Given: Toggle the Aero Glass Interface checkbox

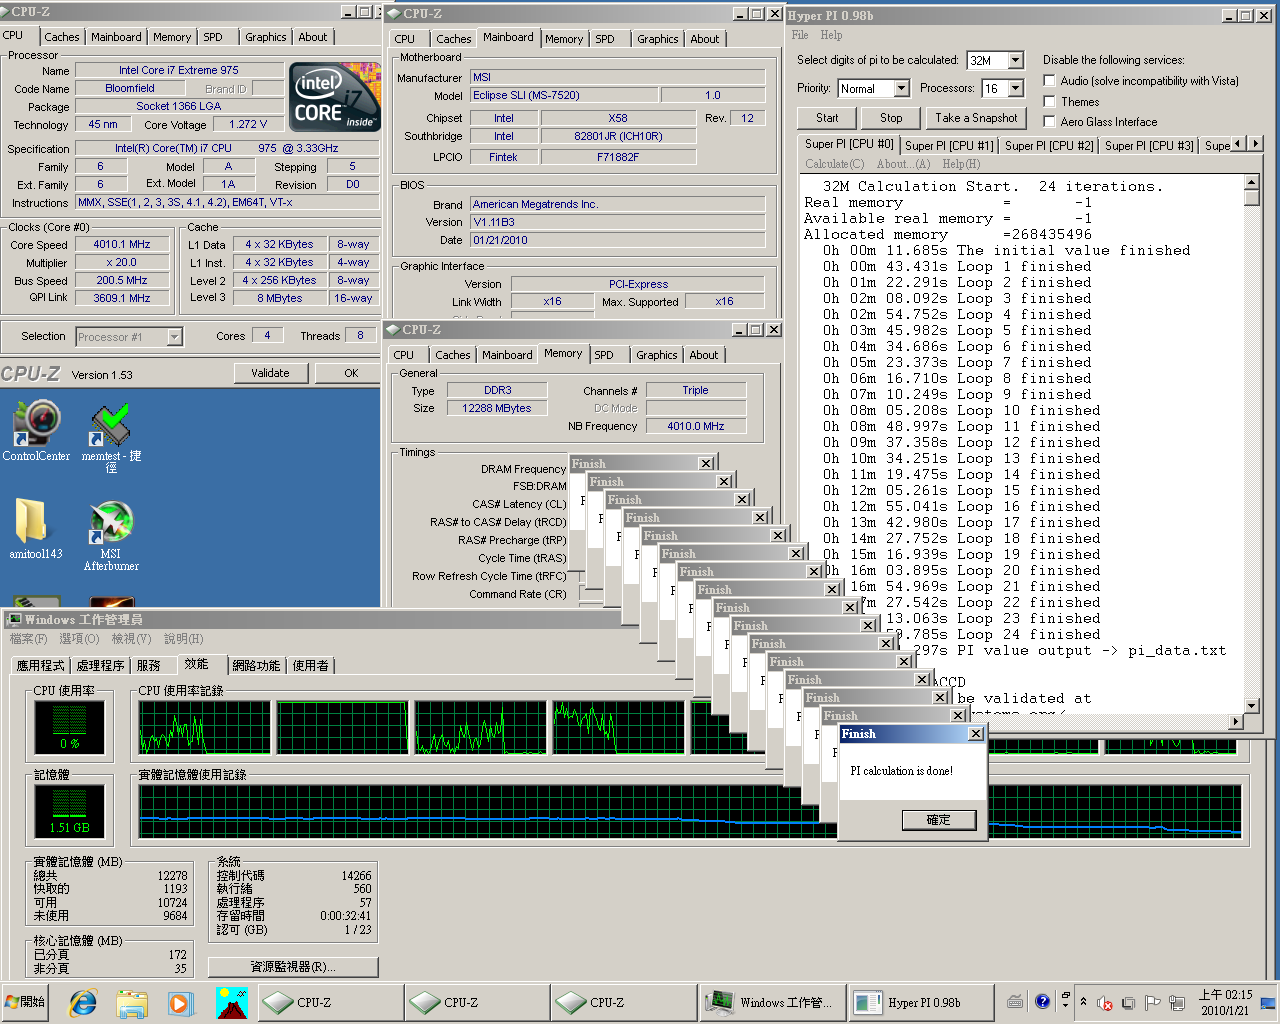Looking at the screenshot, I should pyautogui.click(x=1049, y=121).
